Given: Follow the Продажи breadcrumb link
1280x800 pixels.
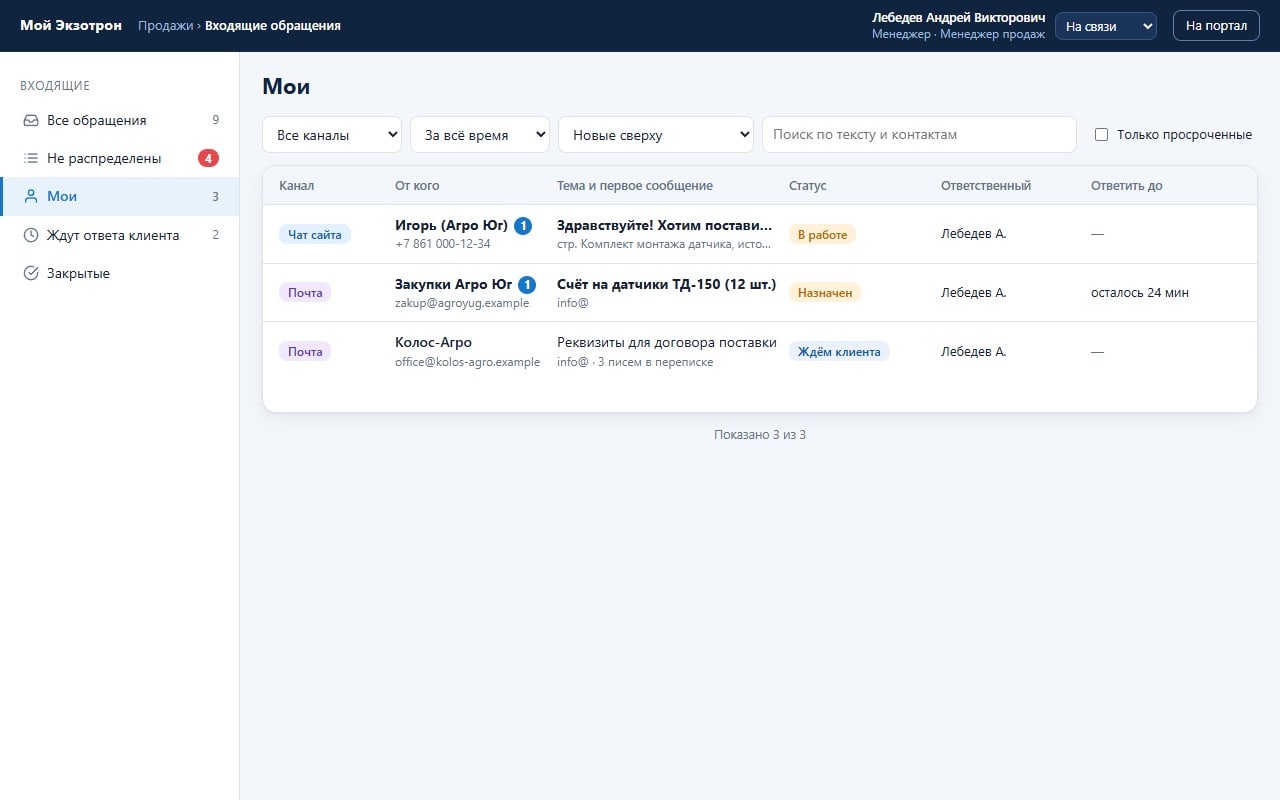Looking at the screenshot, I should [x=165, y=26].
